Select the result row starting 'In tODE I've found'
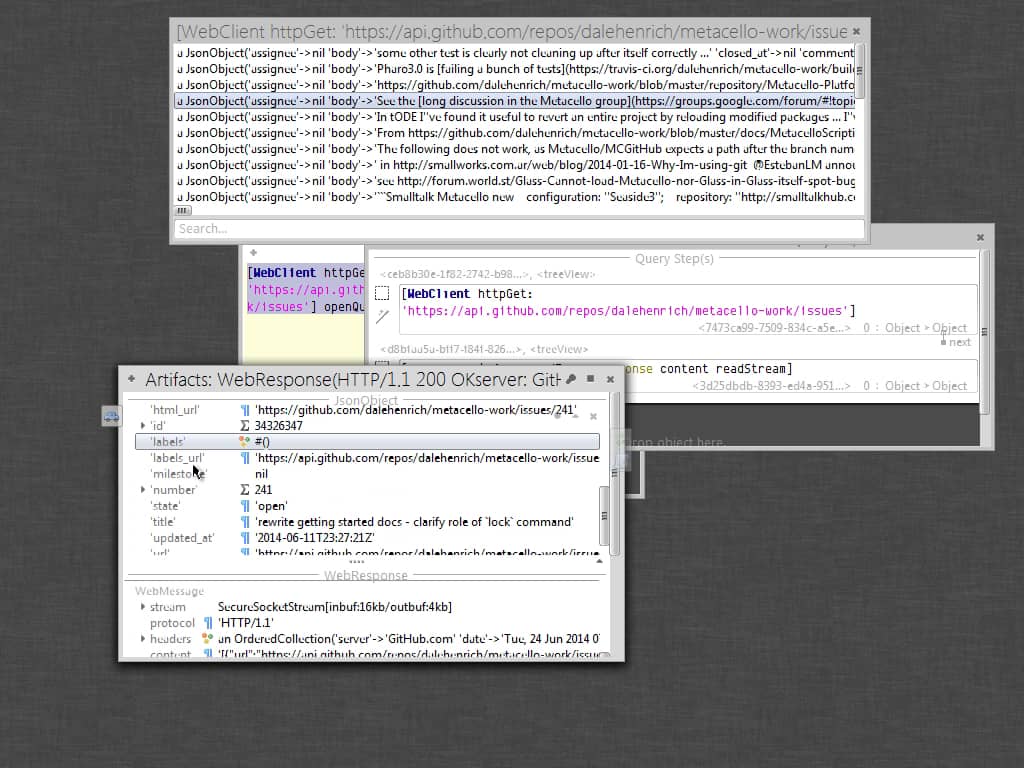The image size is (1024, 768). tap(515, 117)
